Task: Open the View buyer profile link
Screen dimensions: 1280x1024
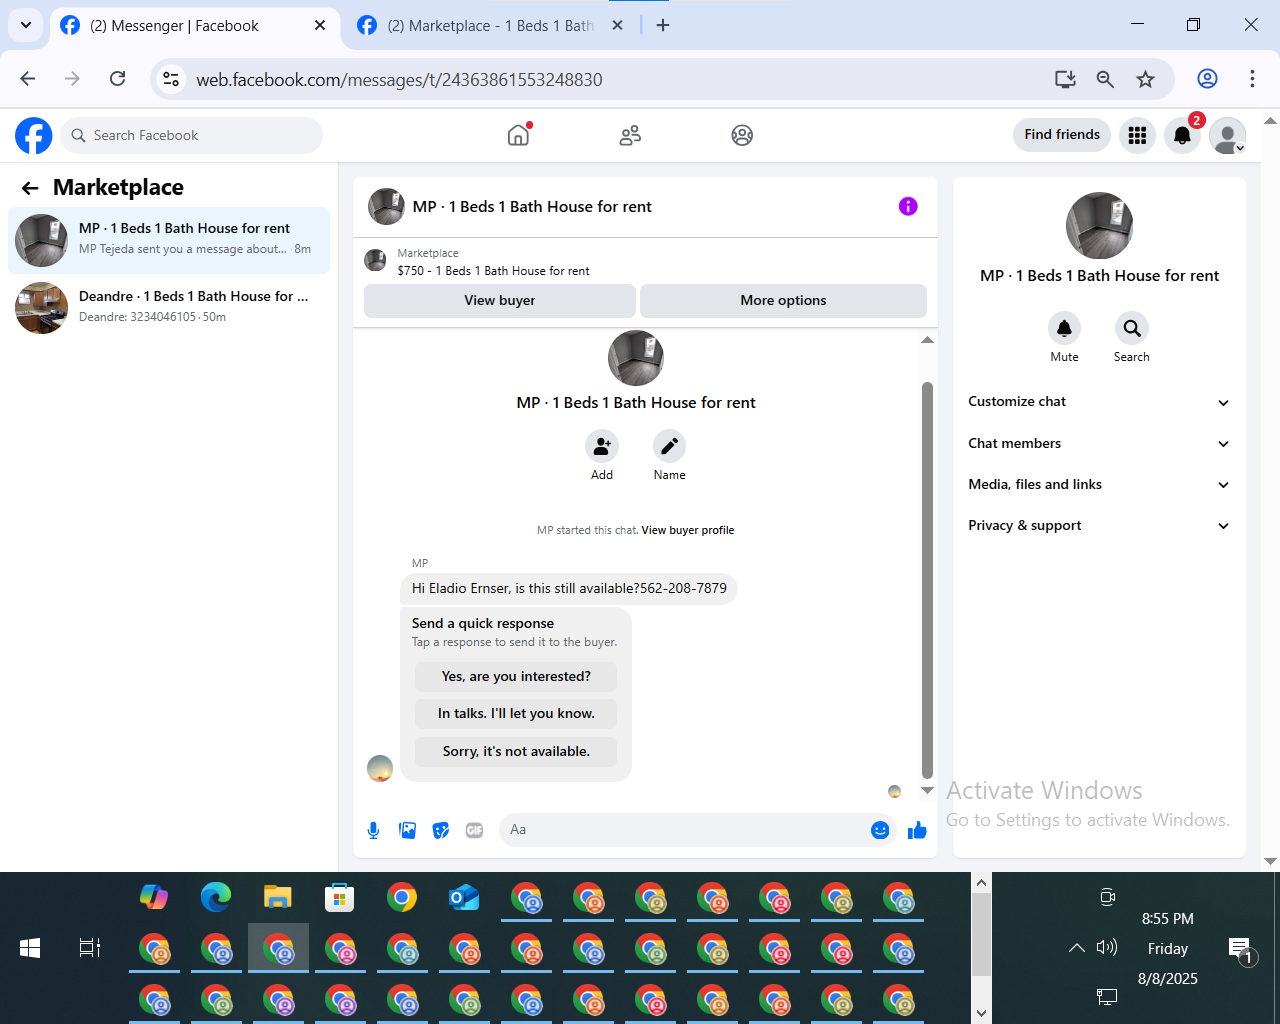Action: 688,530
